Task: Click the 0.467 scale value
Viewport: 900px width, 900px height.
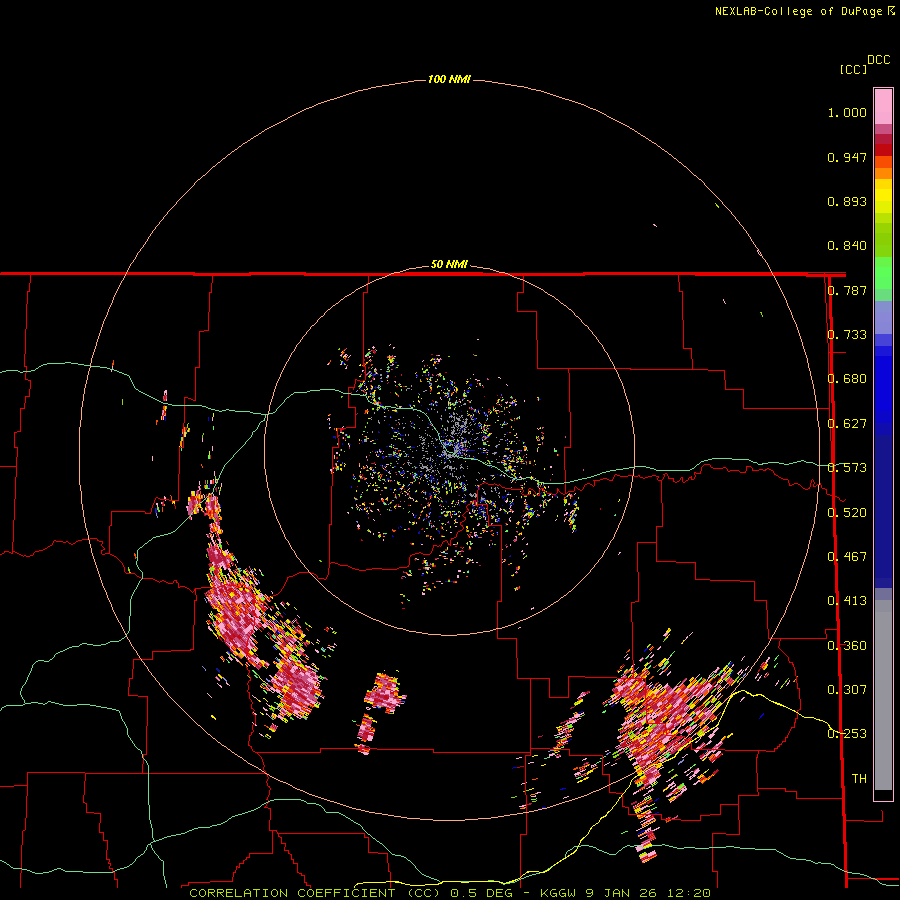Action: tap(847, 557)
